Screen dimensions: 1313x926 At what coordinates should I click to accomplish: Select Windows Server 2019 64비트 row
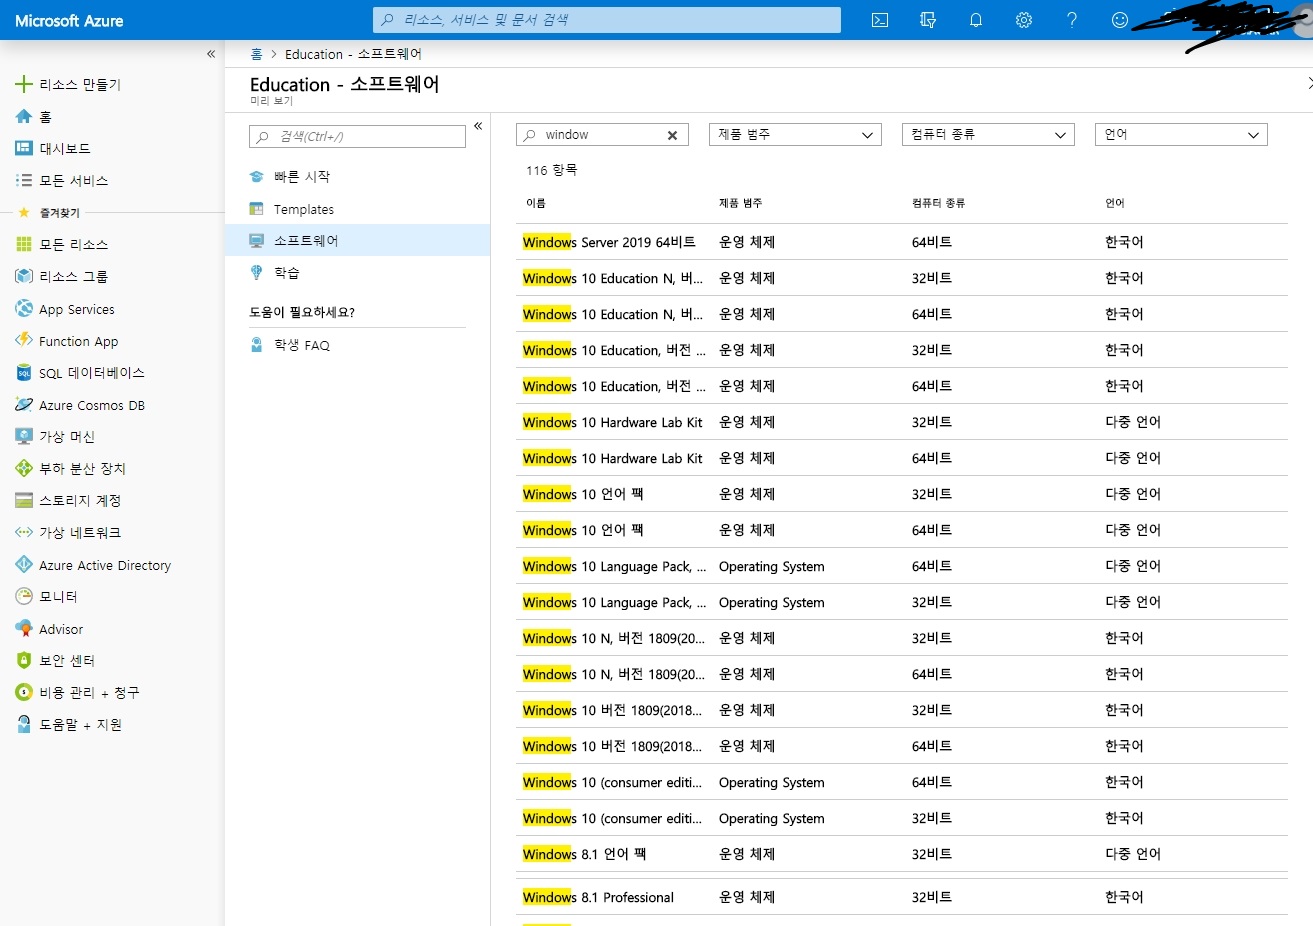coord(608,242)
